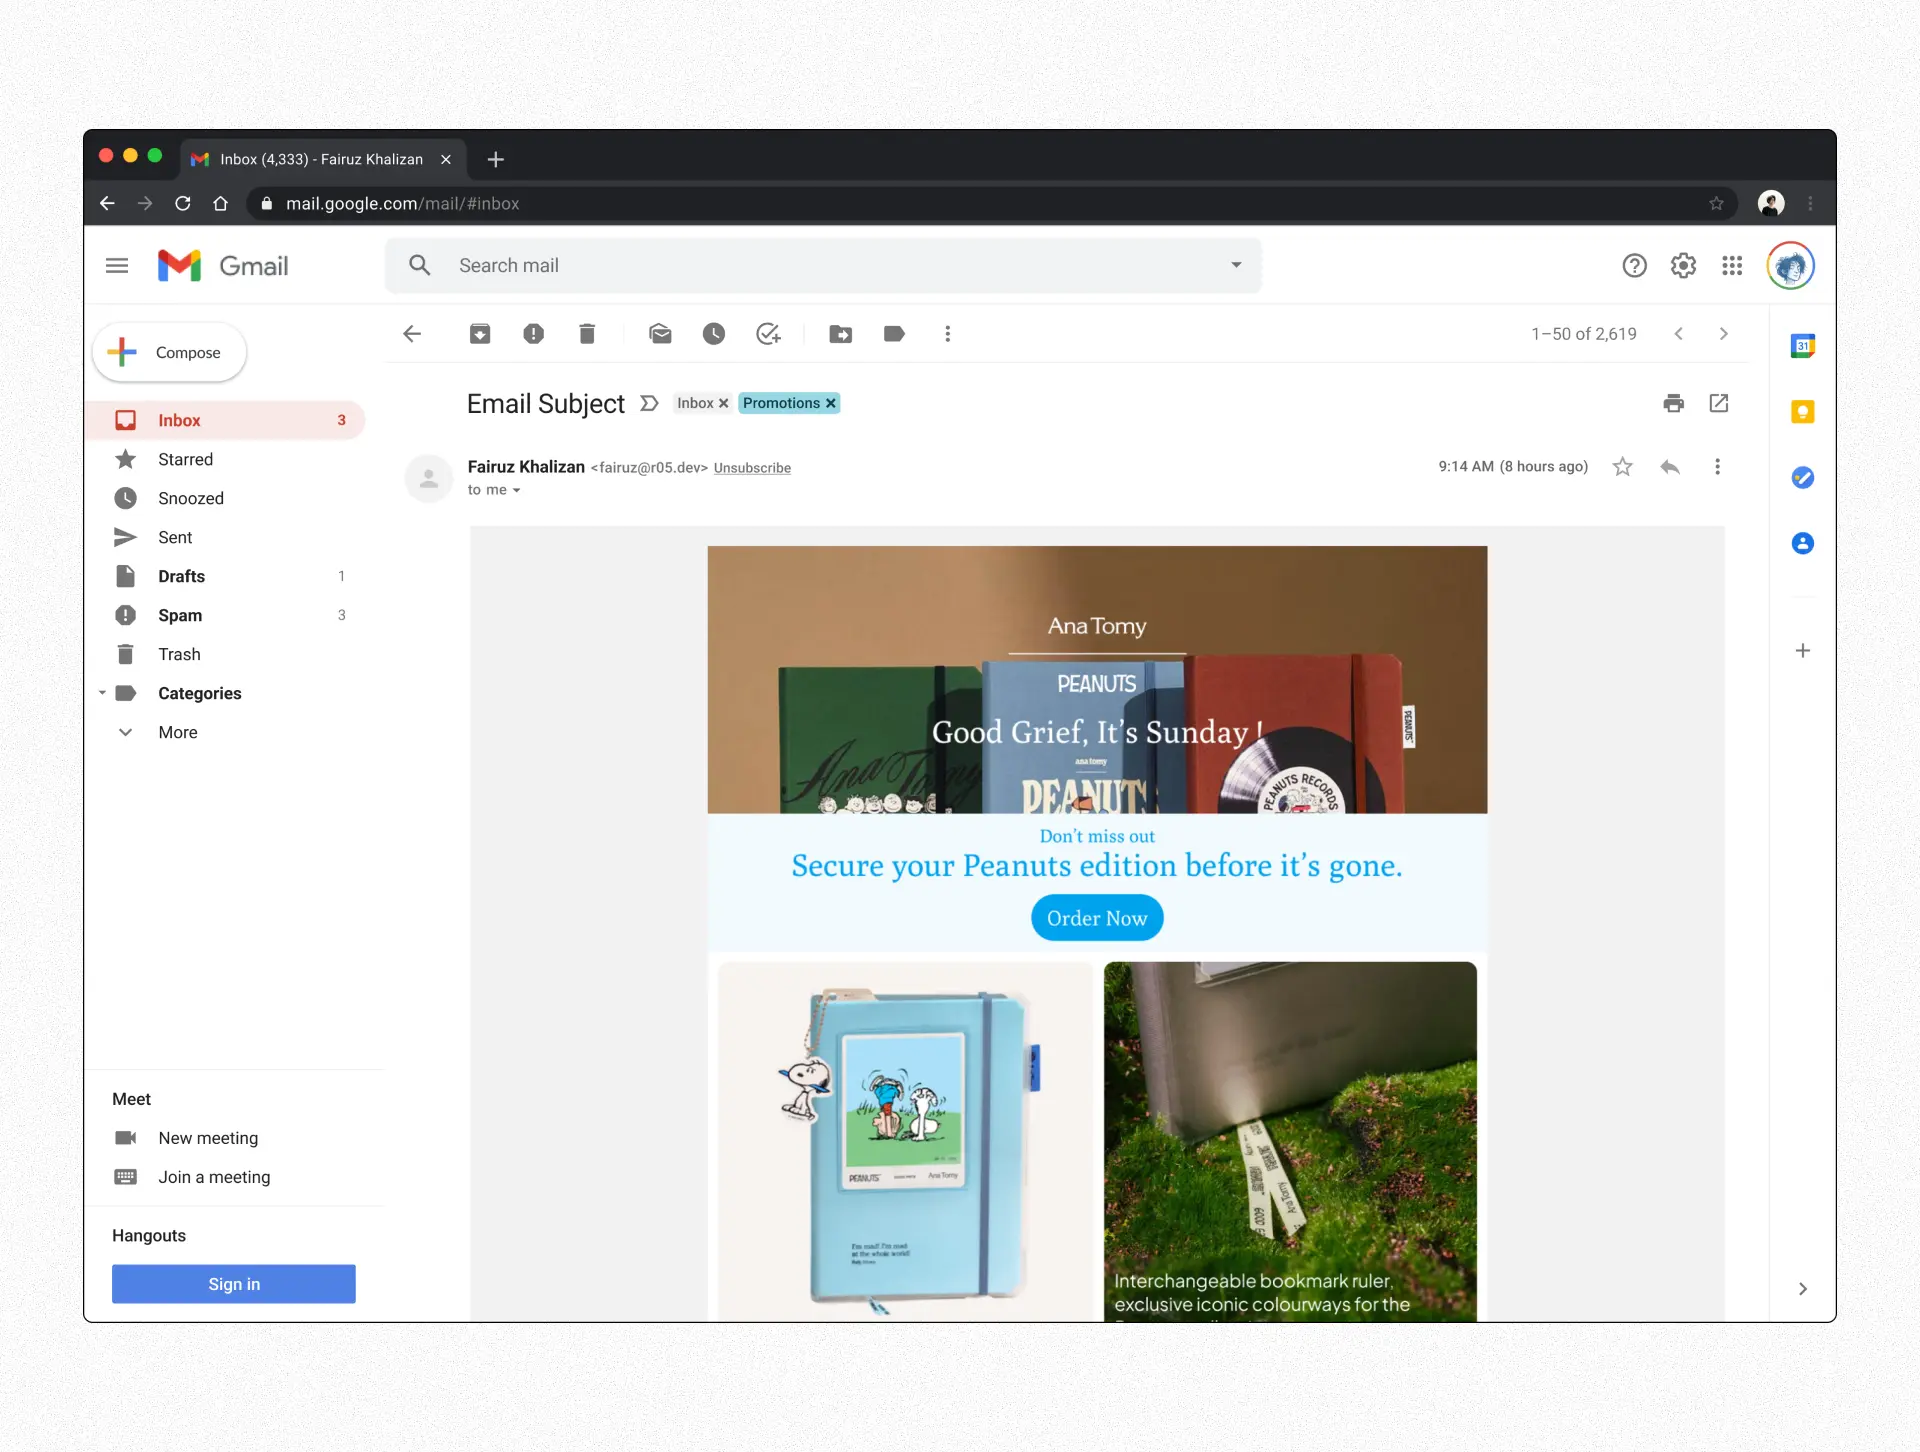Open Gmail support help icon
Image resolution: width=1920 pixels, height=1452 pixels.
tap(1634, 266)
